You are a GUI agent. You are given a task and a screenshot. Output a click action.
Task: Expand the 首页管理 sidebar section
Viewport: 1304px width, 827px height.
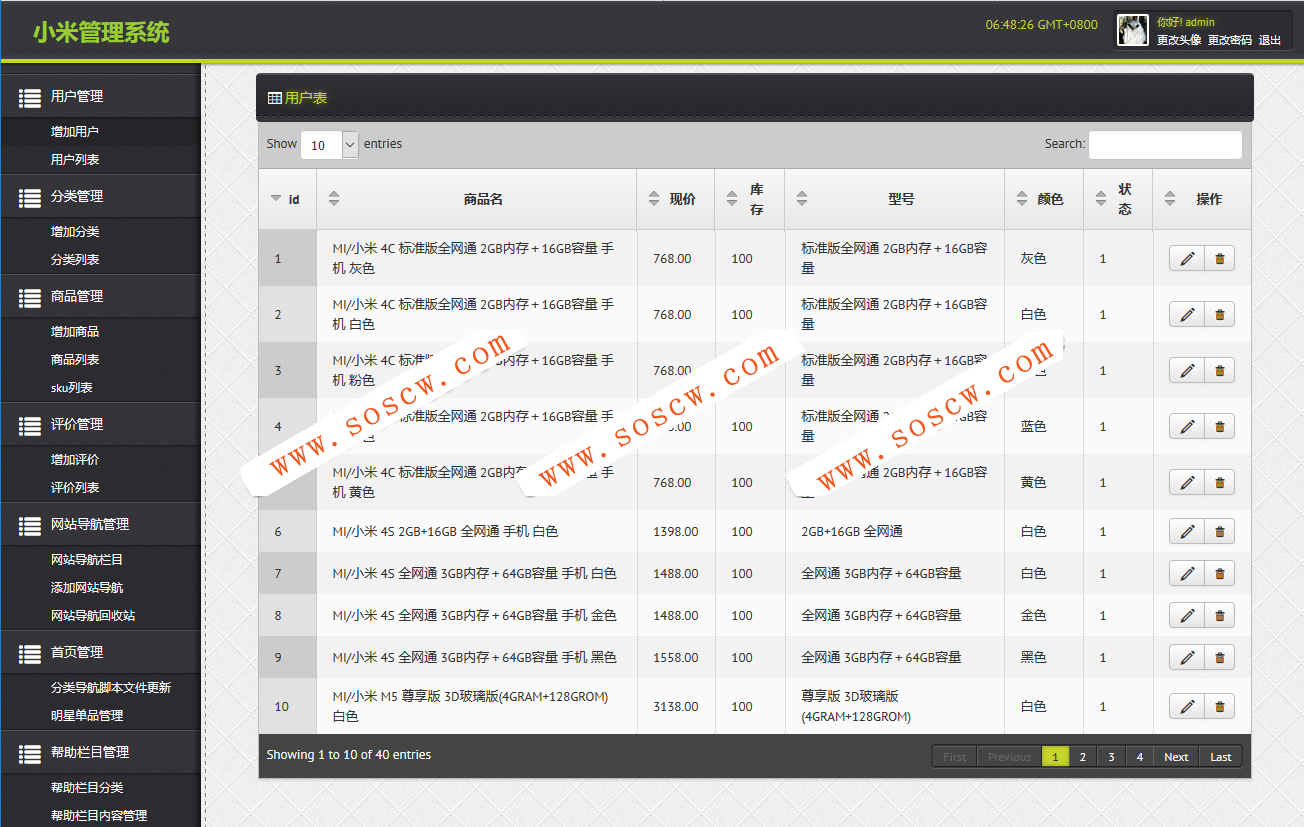pyautogui.click(x=100, y=653)
